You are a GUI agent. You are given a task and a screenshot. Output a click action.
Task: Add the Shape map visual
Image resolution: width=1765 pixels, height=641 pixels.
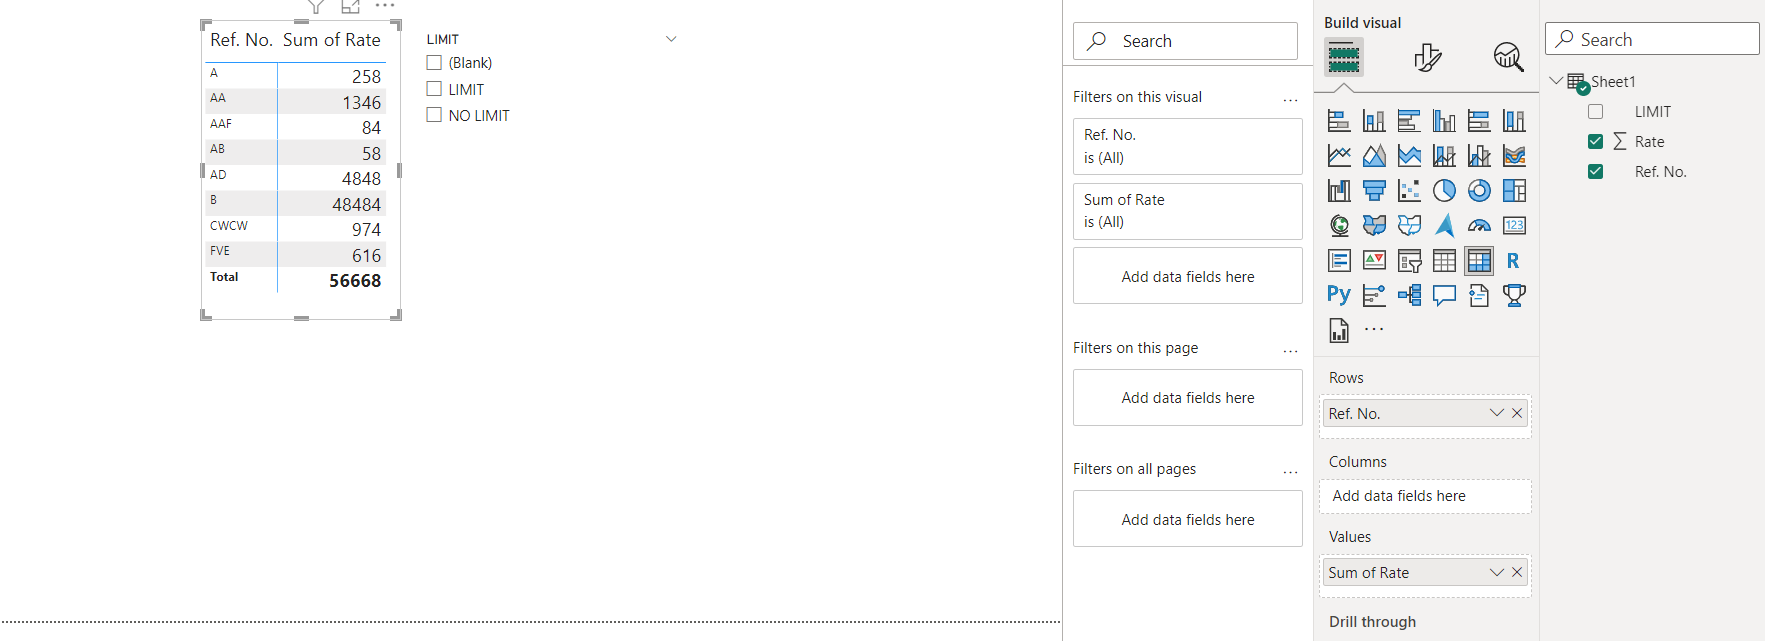1409,226
